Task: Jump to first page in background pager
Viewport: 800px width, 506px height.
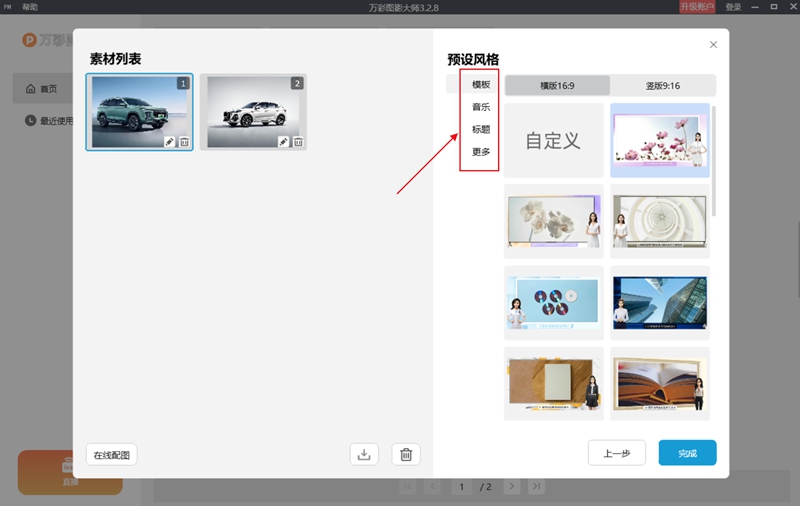Action: [408, 486]
